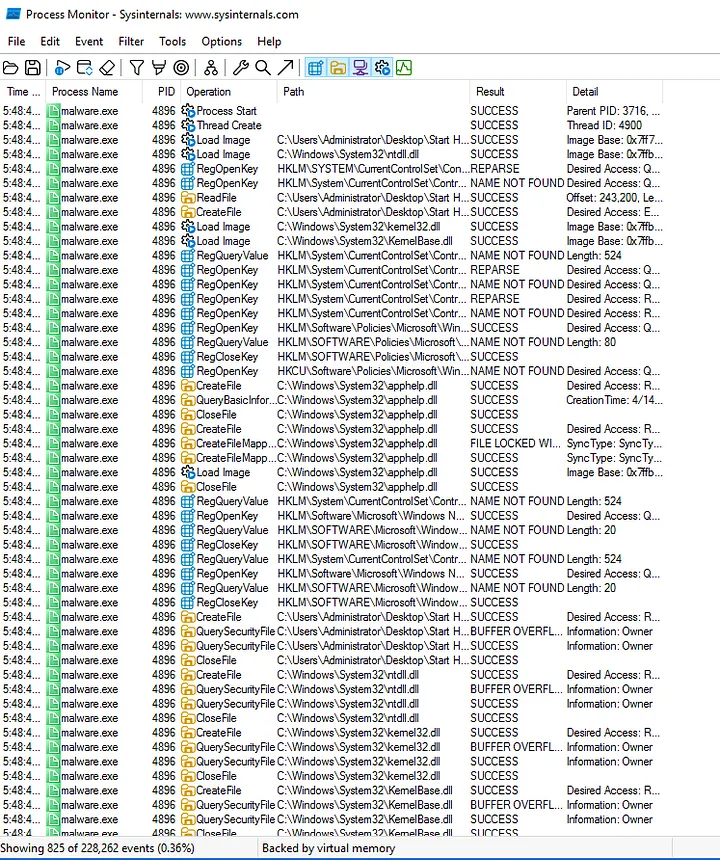Viewport: 720px width, 860px height.
Task: Open the Help menu
Action: pos(269,42)
